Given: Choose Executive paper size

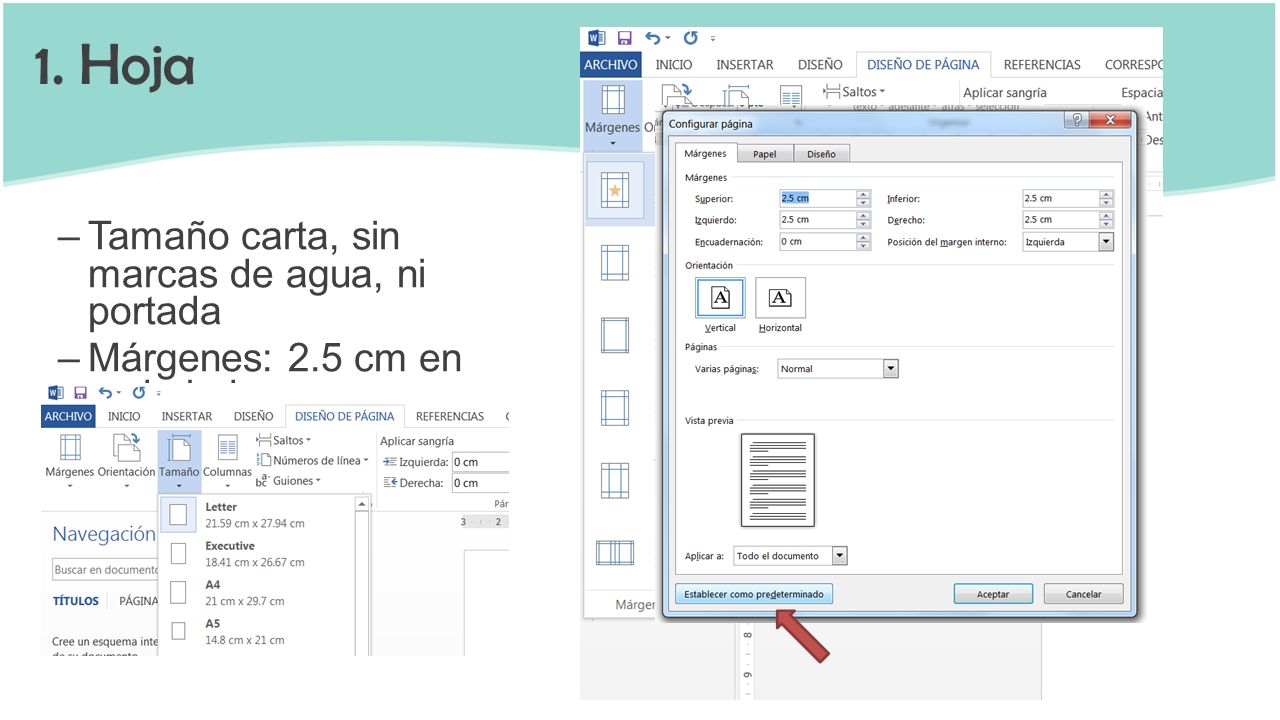Looking at the screenshot, I should (x=257, y=554).
